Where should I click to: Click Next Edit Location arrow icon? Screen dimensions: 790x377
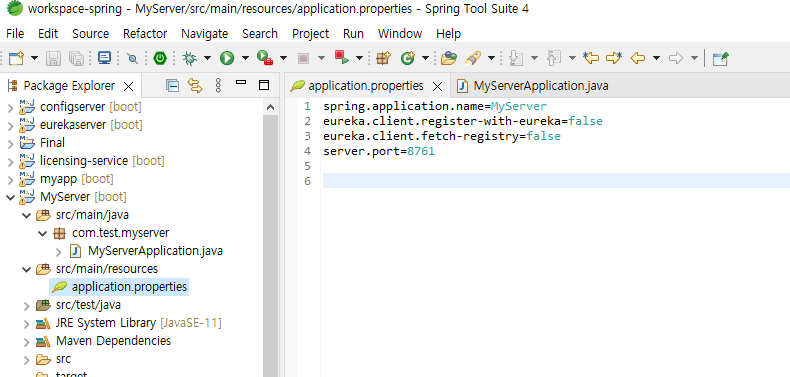[614, 58]
